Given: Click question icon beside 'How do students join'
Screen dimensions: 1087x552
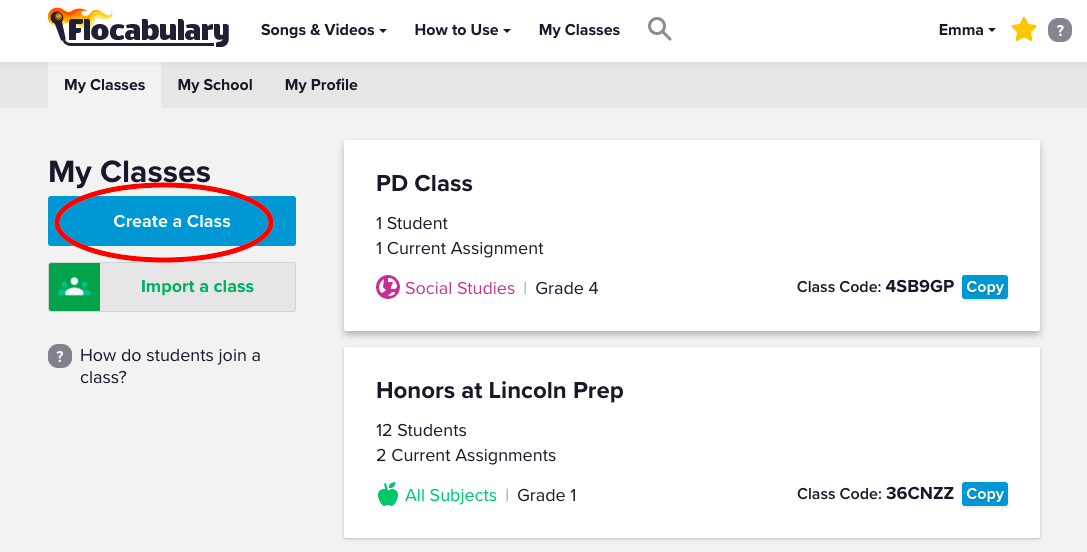Looking at the screenshot, I should (x=60, y=356).
